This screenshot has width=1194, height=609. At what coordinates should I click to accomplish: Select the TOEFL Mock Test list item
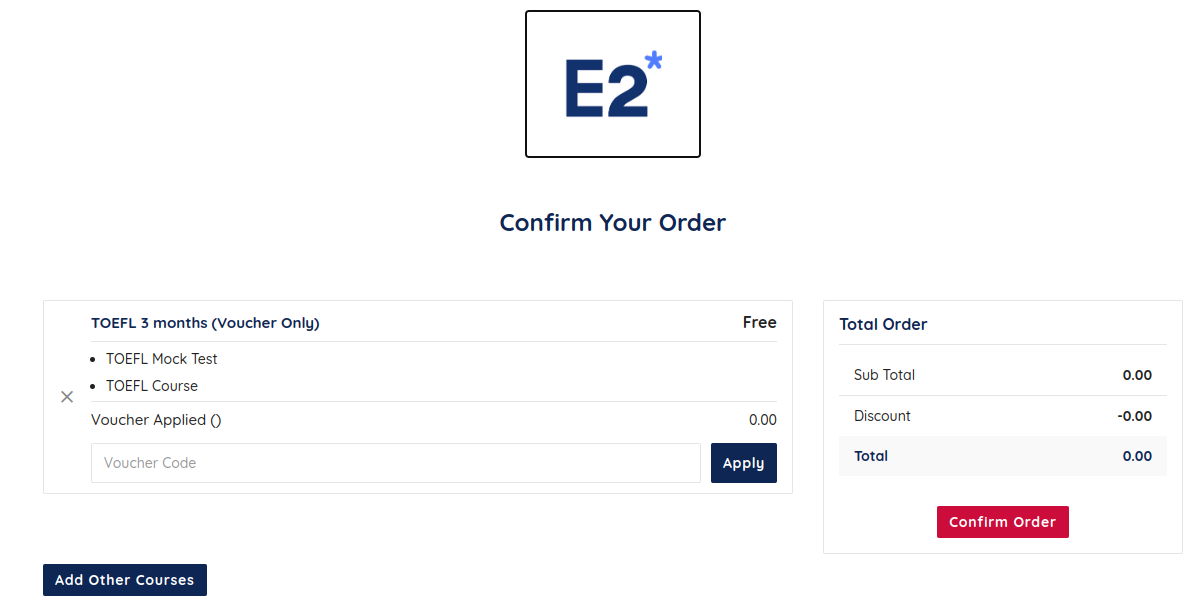click(x=160, y=358)
